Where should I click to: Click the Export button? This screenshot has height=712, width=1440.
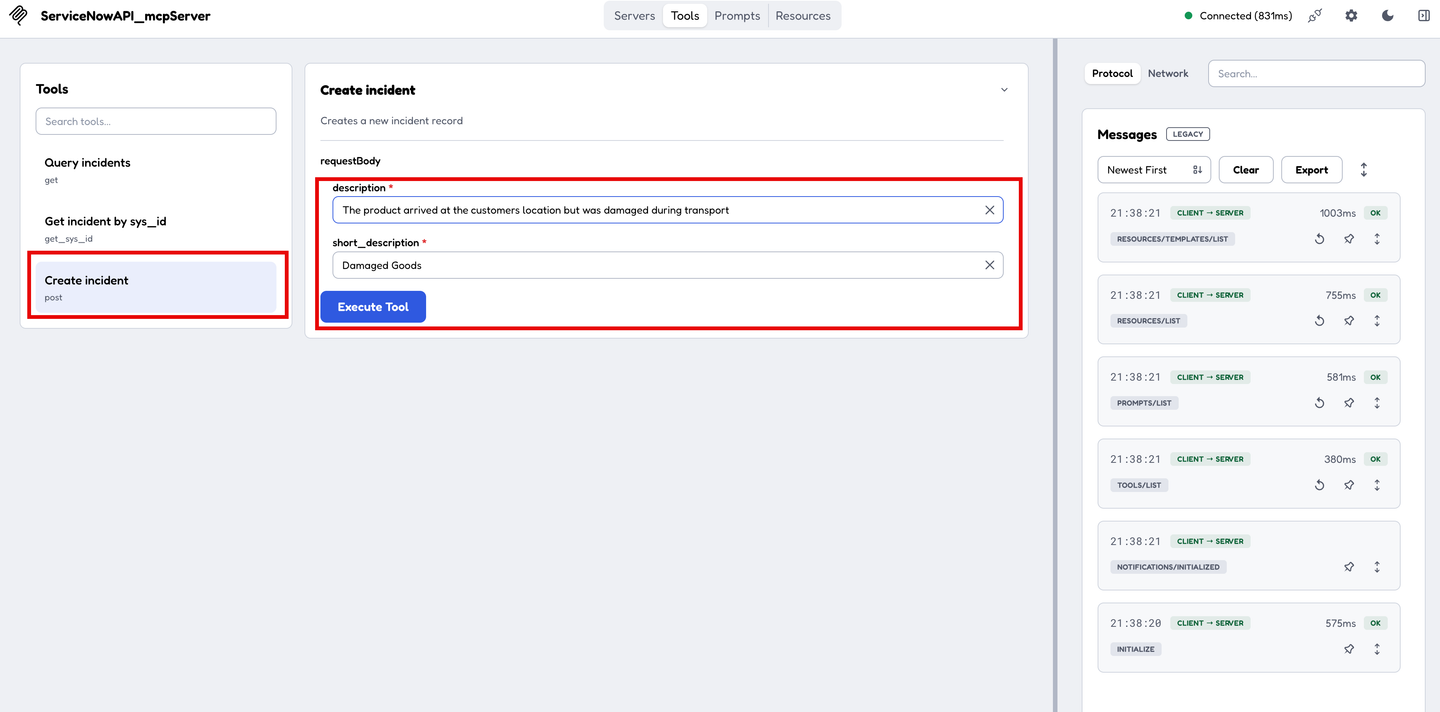pos(1311,170)
